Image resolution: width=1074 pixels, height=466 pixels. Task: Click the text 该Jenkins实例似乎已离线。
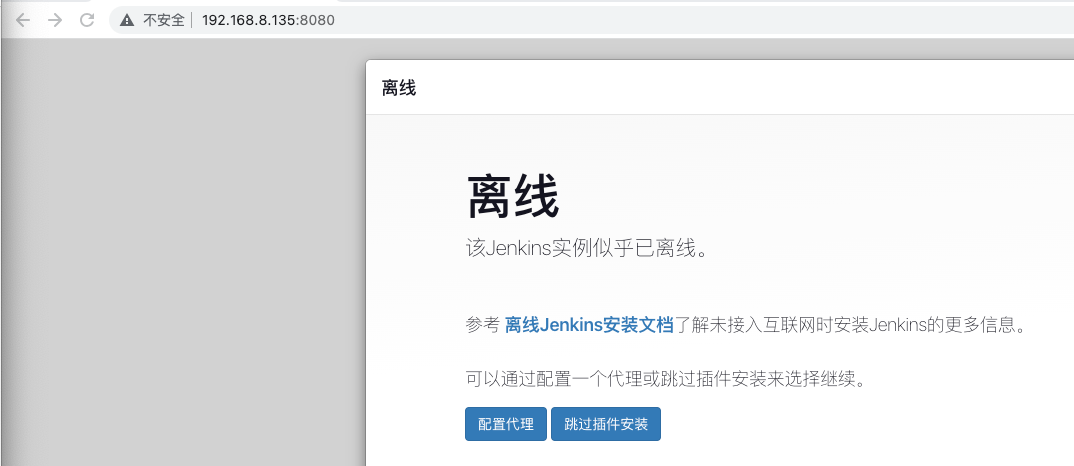586,249
